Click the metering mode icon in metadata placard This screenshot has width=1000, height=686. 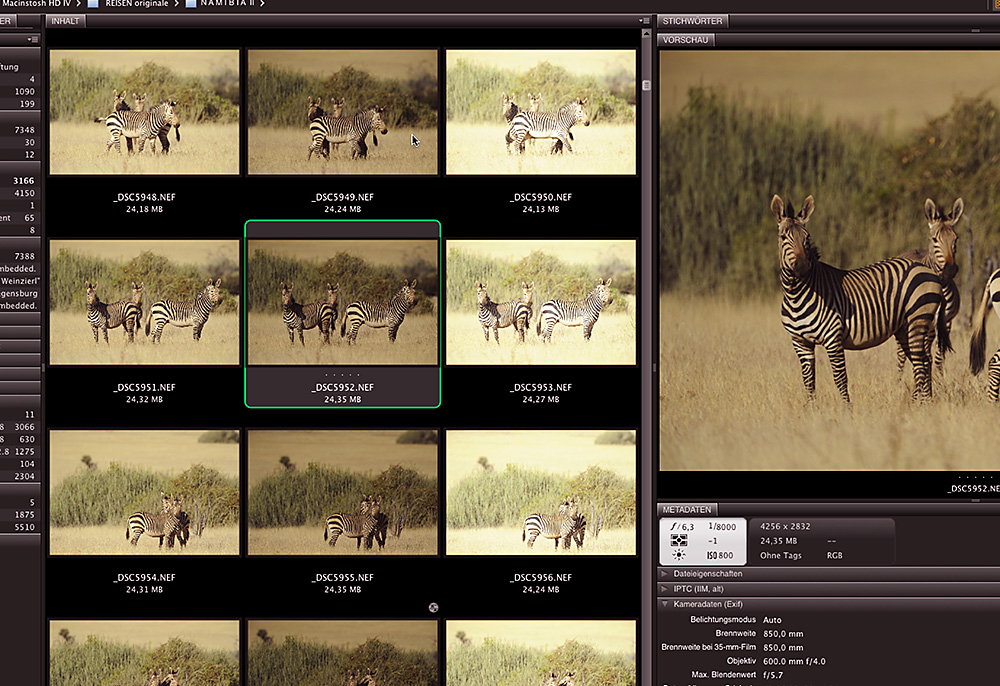(679, 541)
